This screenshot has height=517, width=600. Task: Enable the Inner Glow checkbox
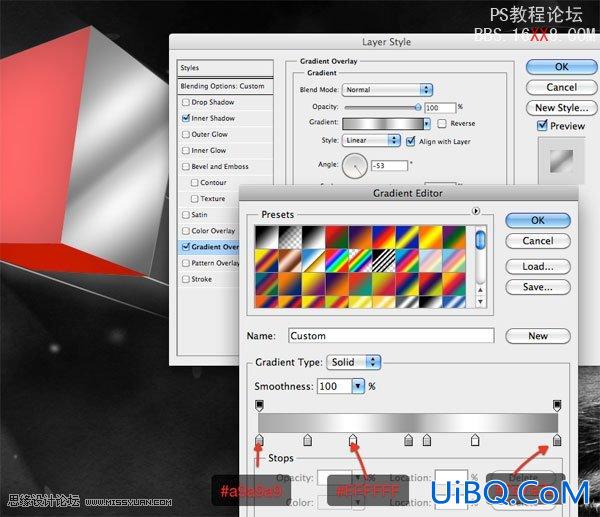186,150
